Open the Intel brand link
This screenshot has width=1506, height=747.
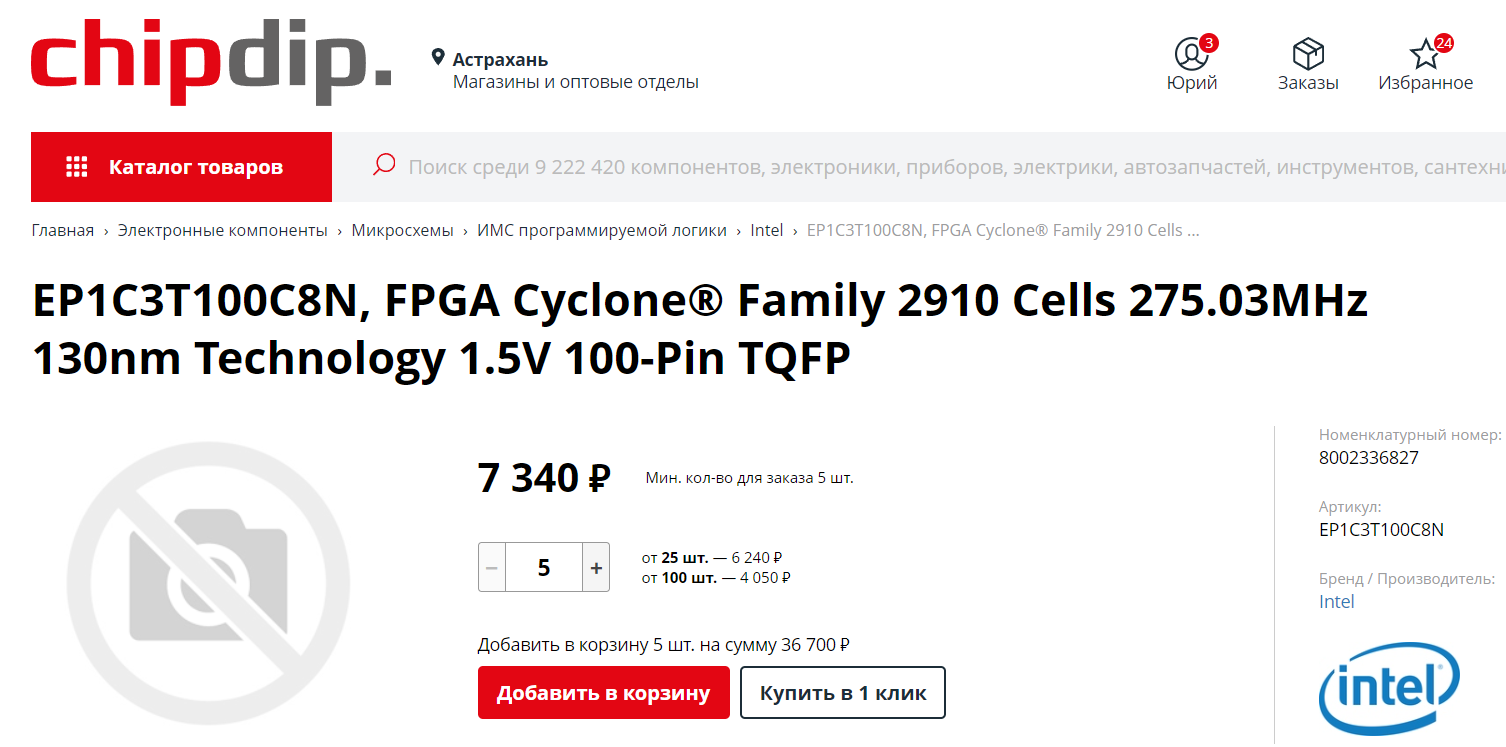click(x=1336, y=601)
